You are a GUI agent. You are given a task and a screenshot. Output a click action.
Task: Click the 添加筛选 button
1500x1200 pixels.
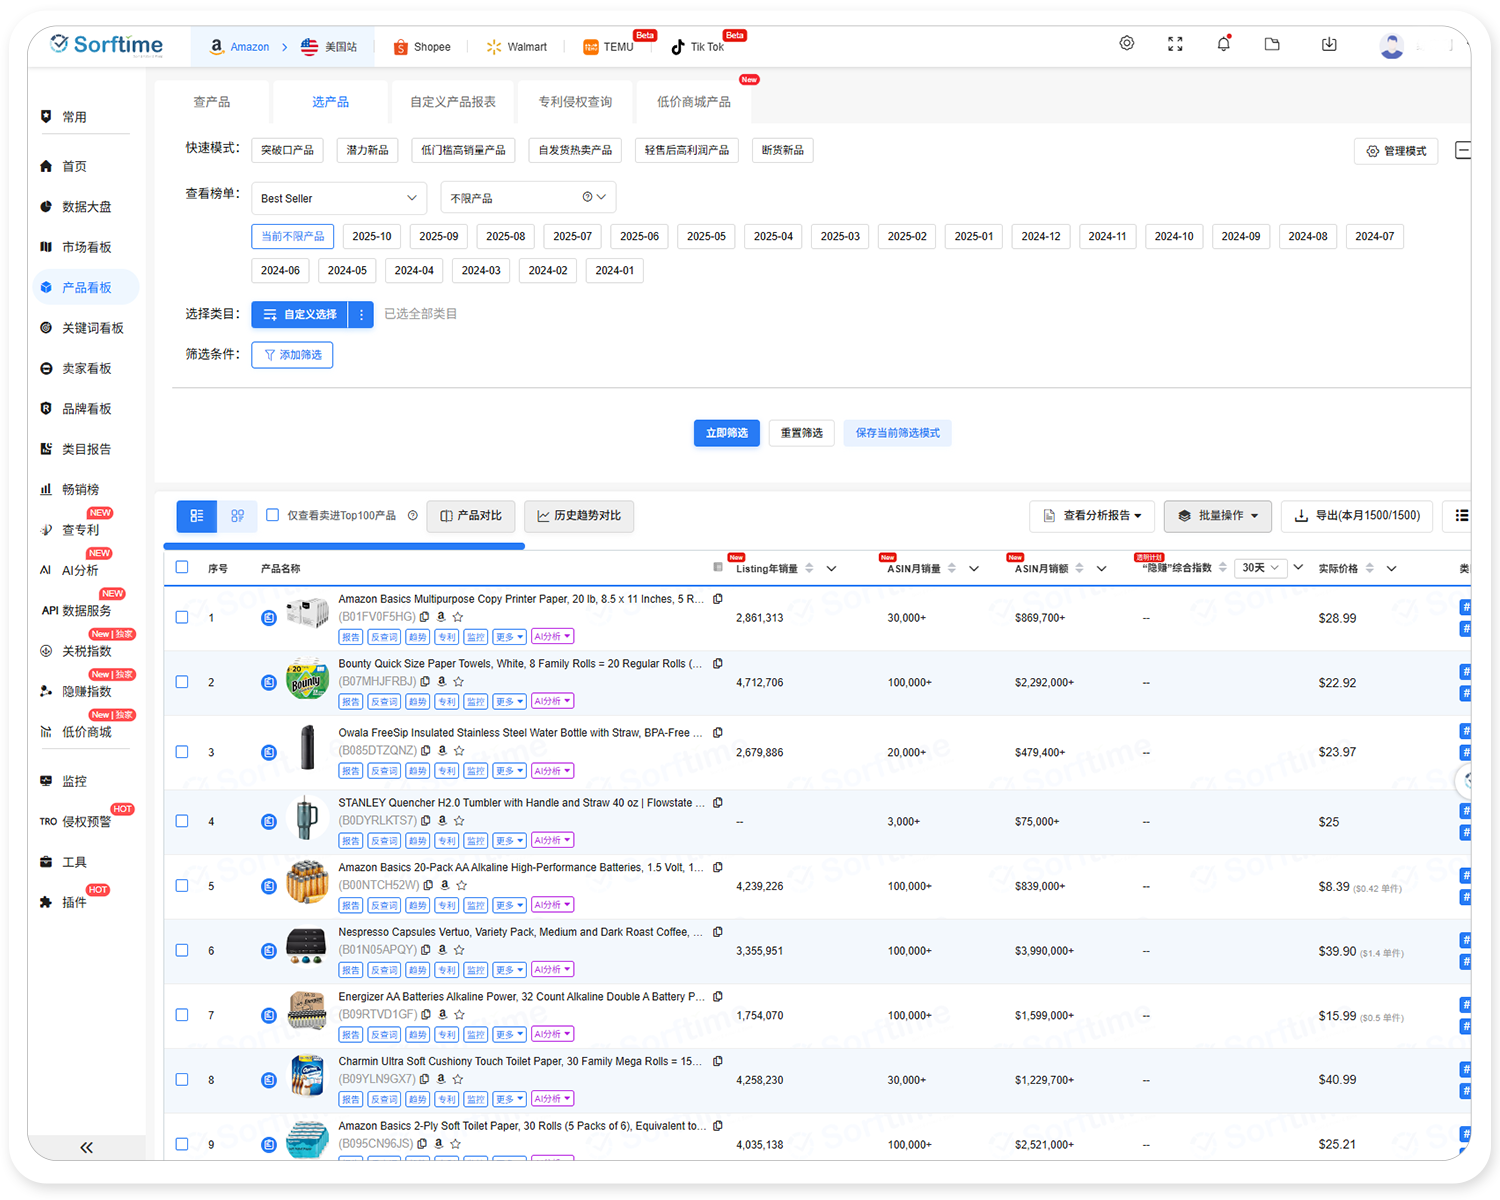tap(292, 355)
